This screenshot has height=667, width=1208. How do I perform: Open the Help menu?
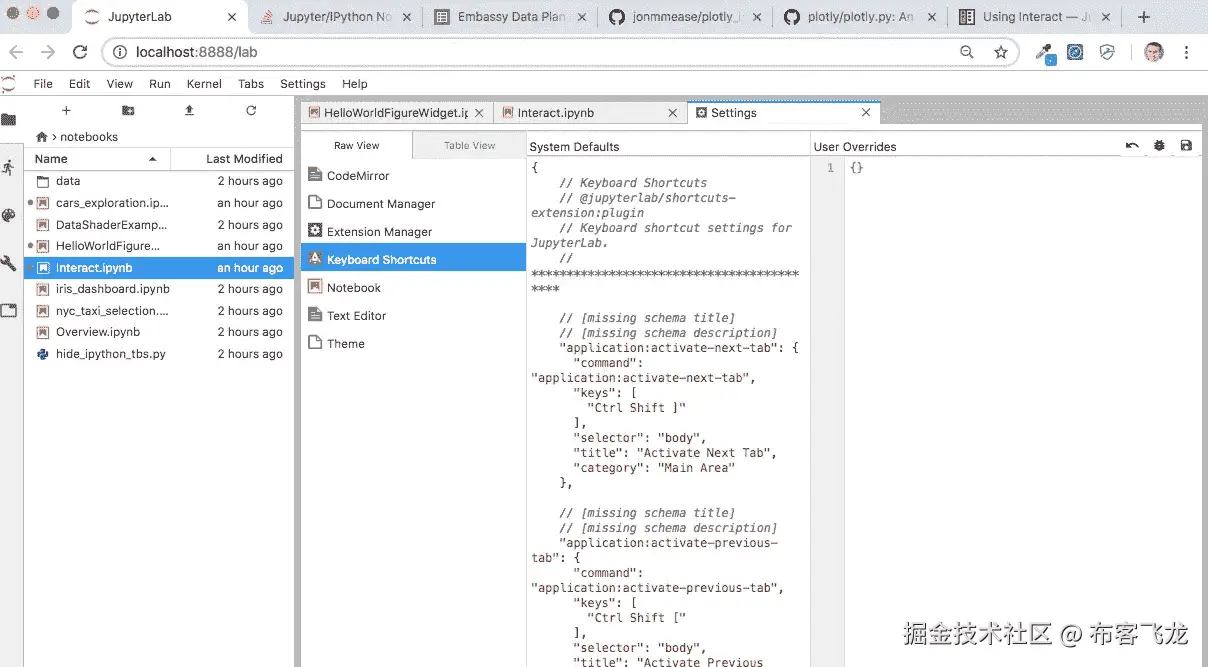click(355, 84)
